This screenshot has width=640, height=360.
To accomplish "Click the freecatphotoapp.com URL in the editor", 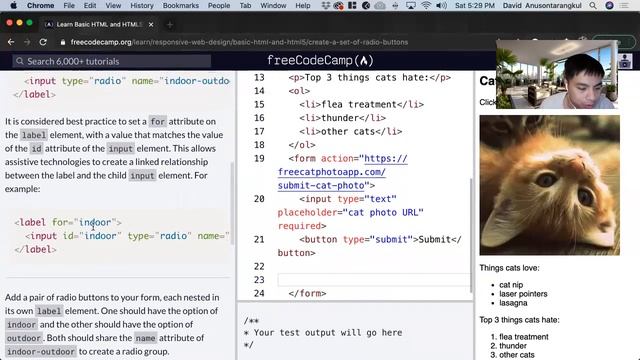I will coord(342,172).
